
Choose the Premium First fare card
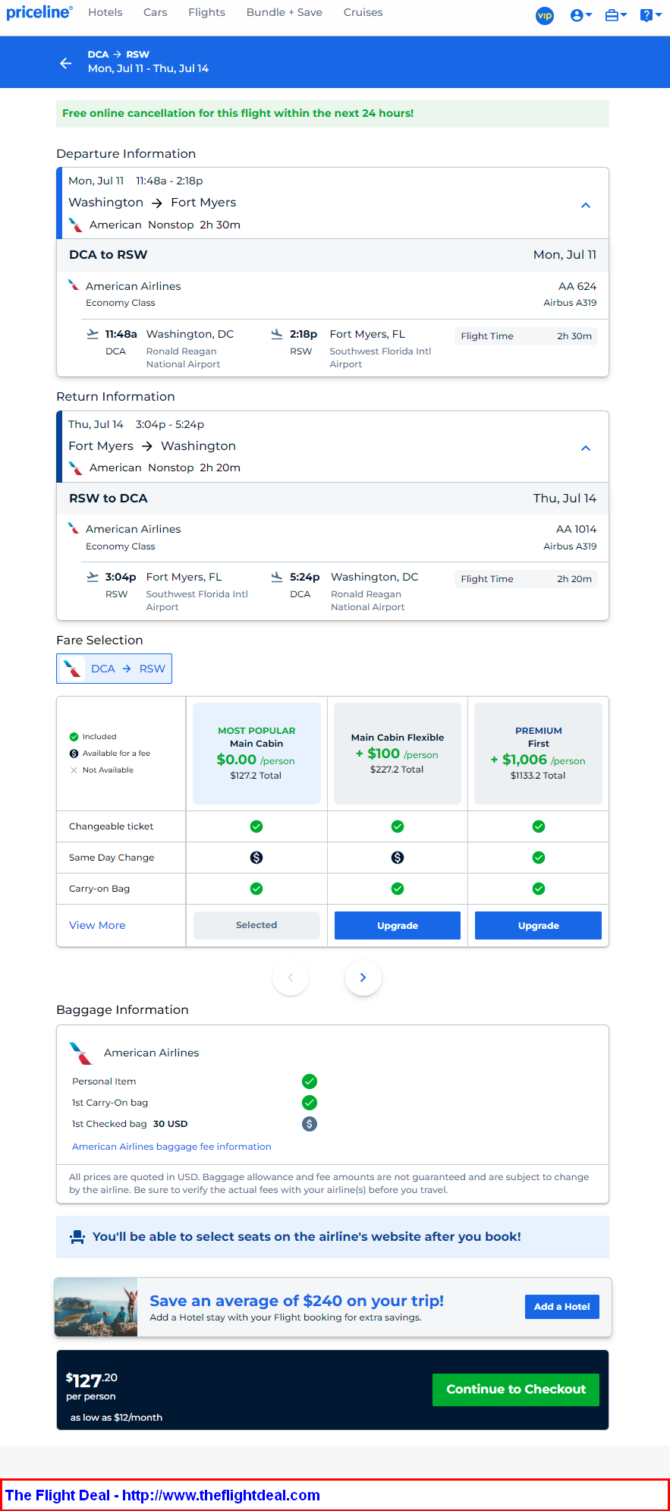point(538,753)
